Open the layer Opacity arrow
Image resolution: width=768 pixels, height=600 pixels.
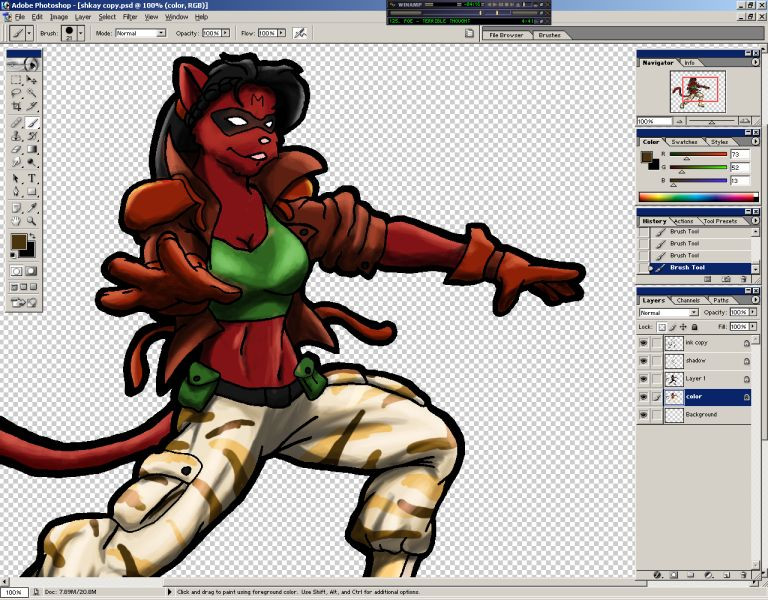pyautogui.click(x=753, y=312)
